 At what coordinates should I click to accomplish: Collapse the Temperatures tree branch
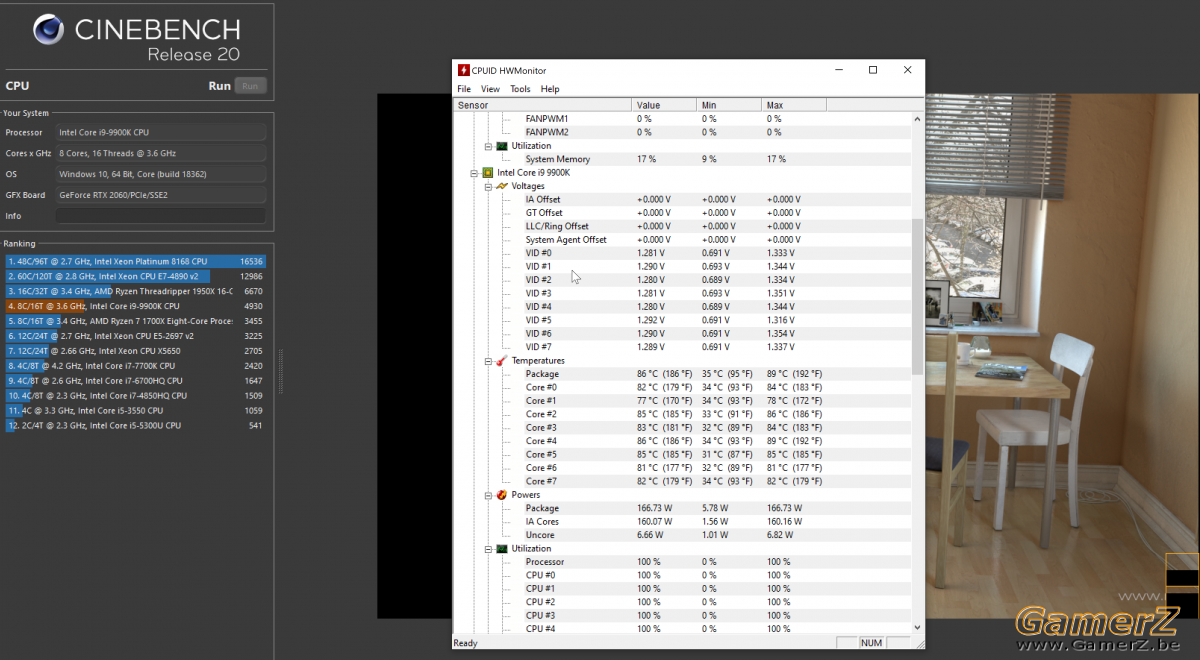pyautogui.click(x=488, y=361)
